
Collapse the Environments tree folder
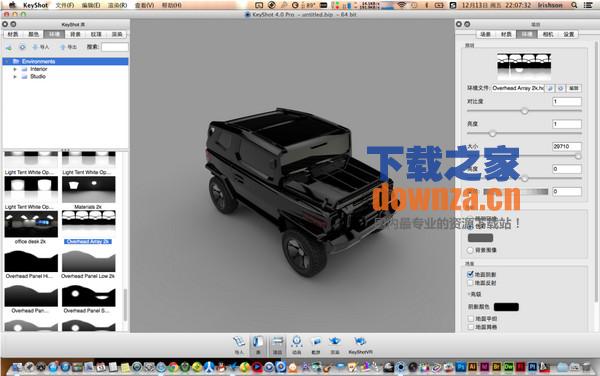point(7,61)
